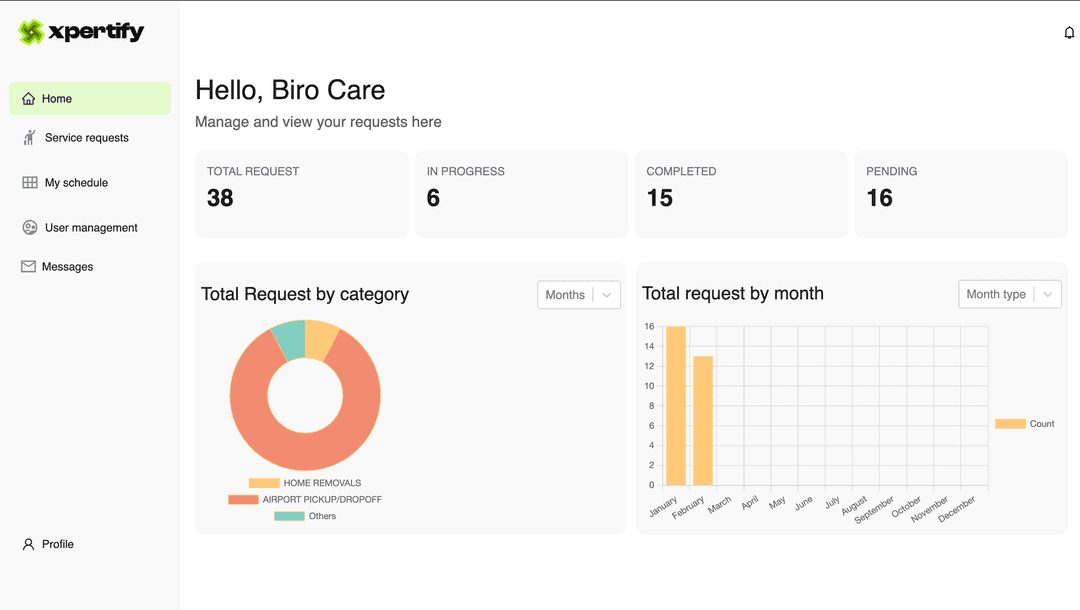The width and height of the screenshot is (1080, 610).
Task: Select the Pending requests card
Action: point(960,194)
